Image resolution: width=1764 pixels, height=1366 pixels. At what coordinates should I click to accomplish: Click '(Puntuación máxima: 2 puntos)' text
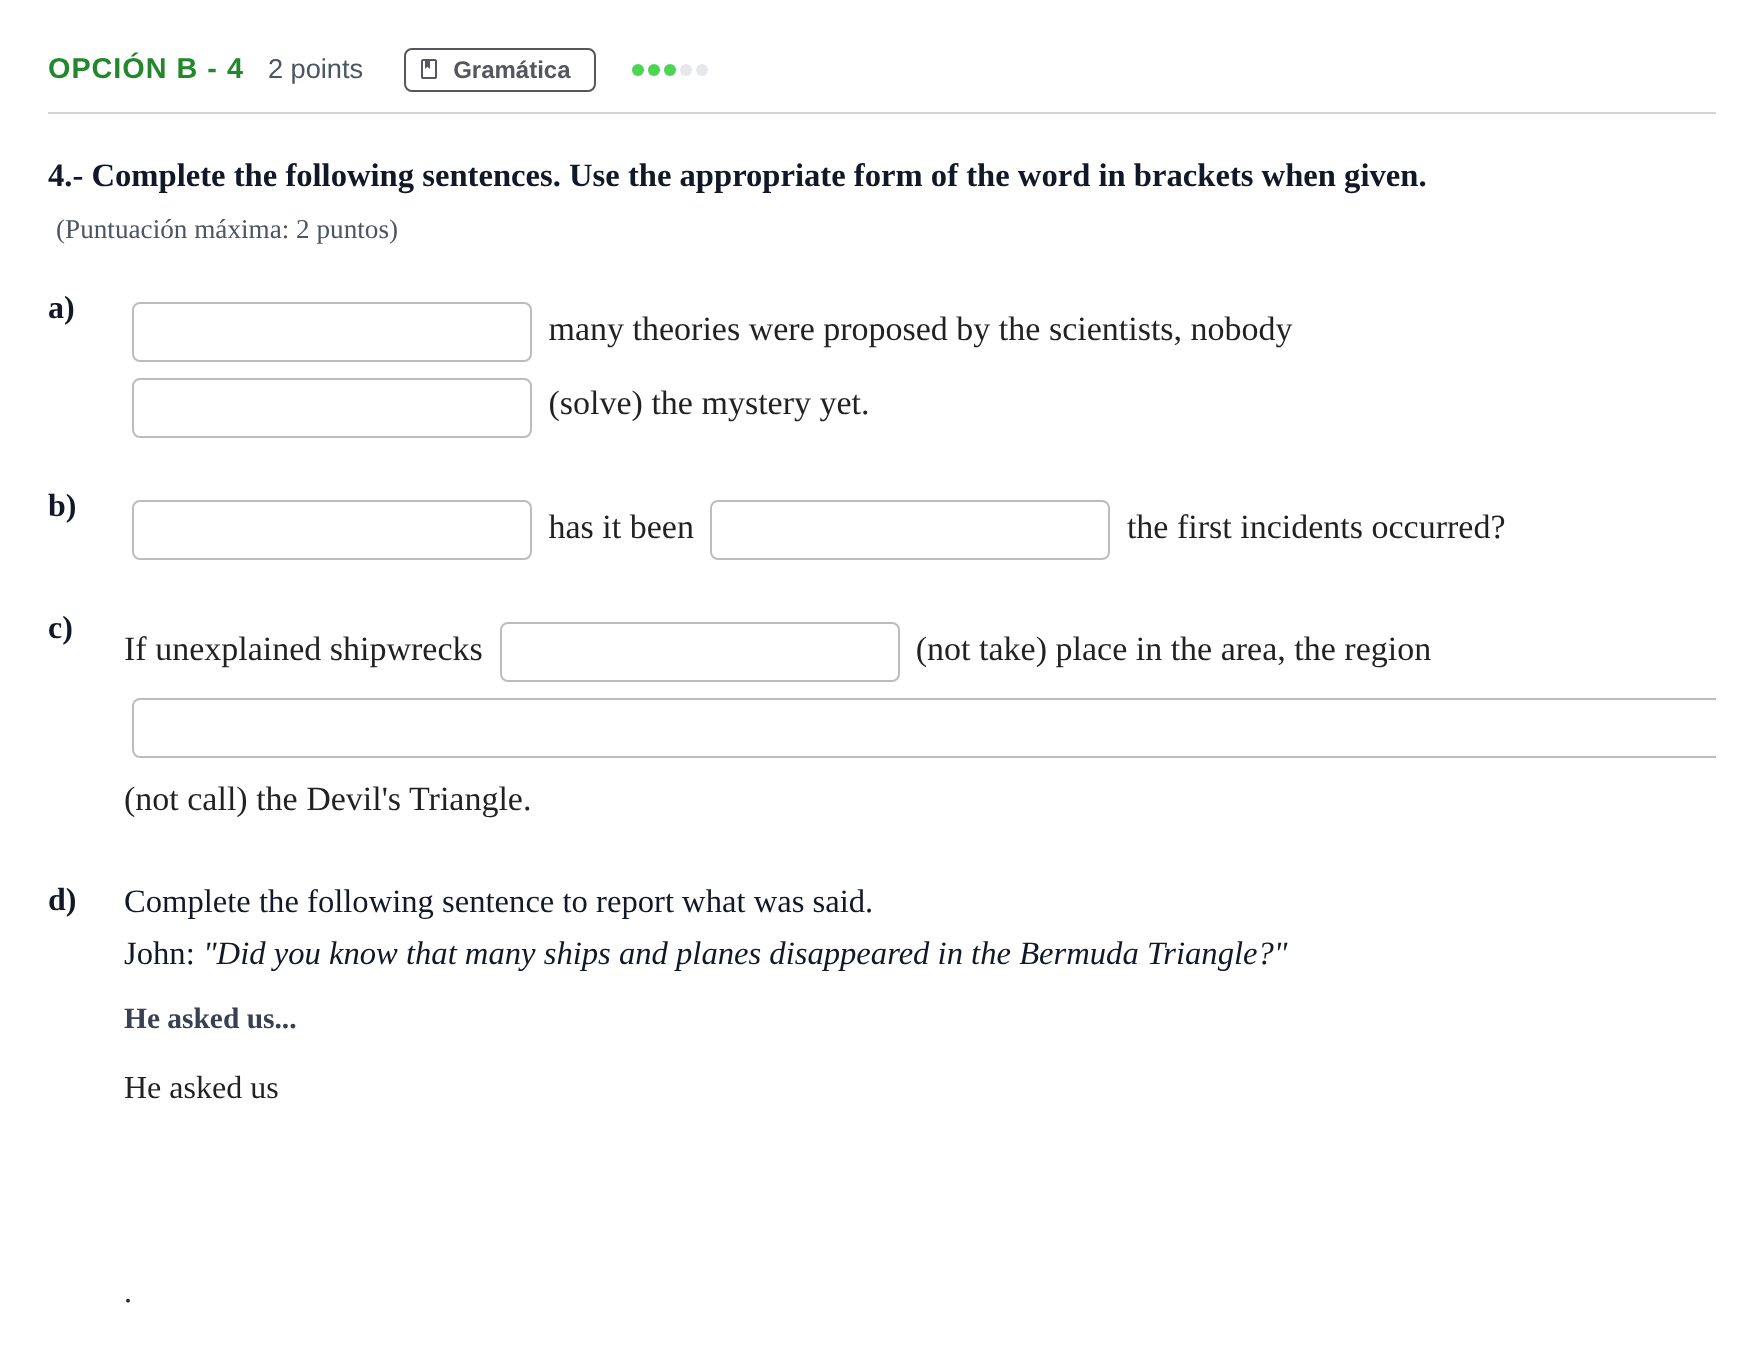click(227, 230)
